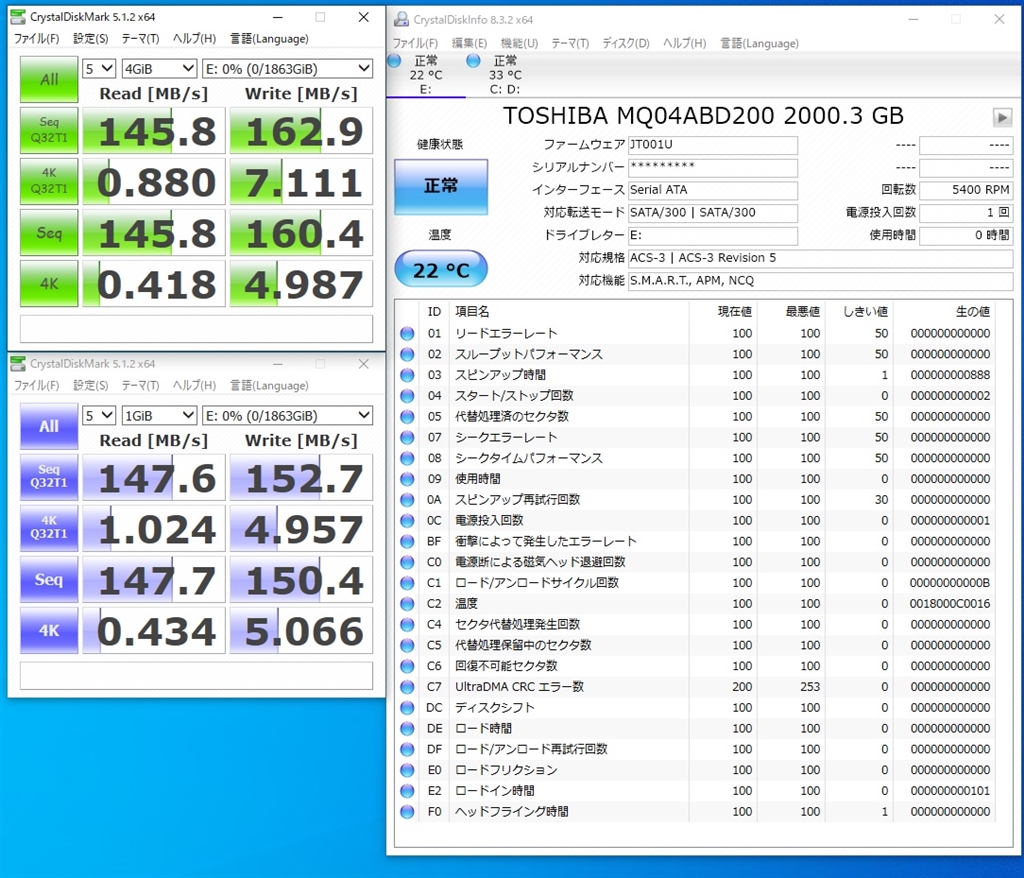This screenshot has width=1024, height=878.
Task: Open 1GiB test size dropdown
Action: click(x=159, y=415)
